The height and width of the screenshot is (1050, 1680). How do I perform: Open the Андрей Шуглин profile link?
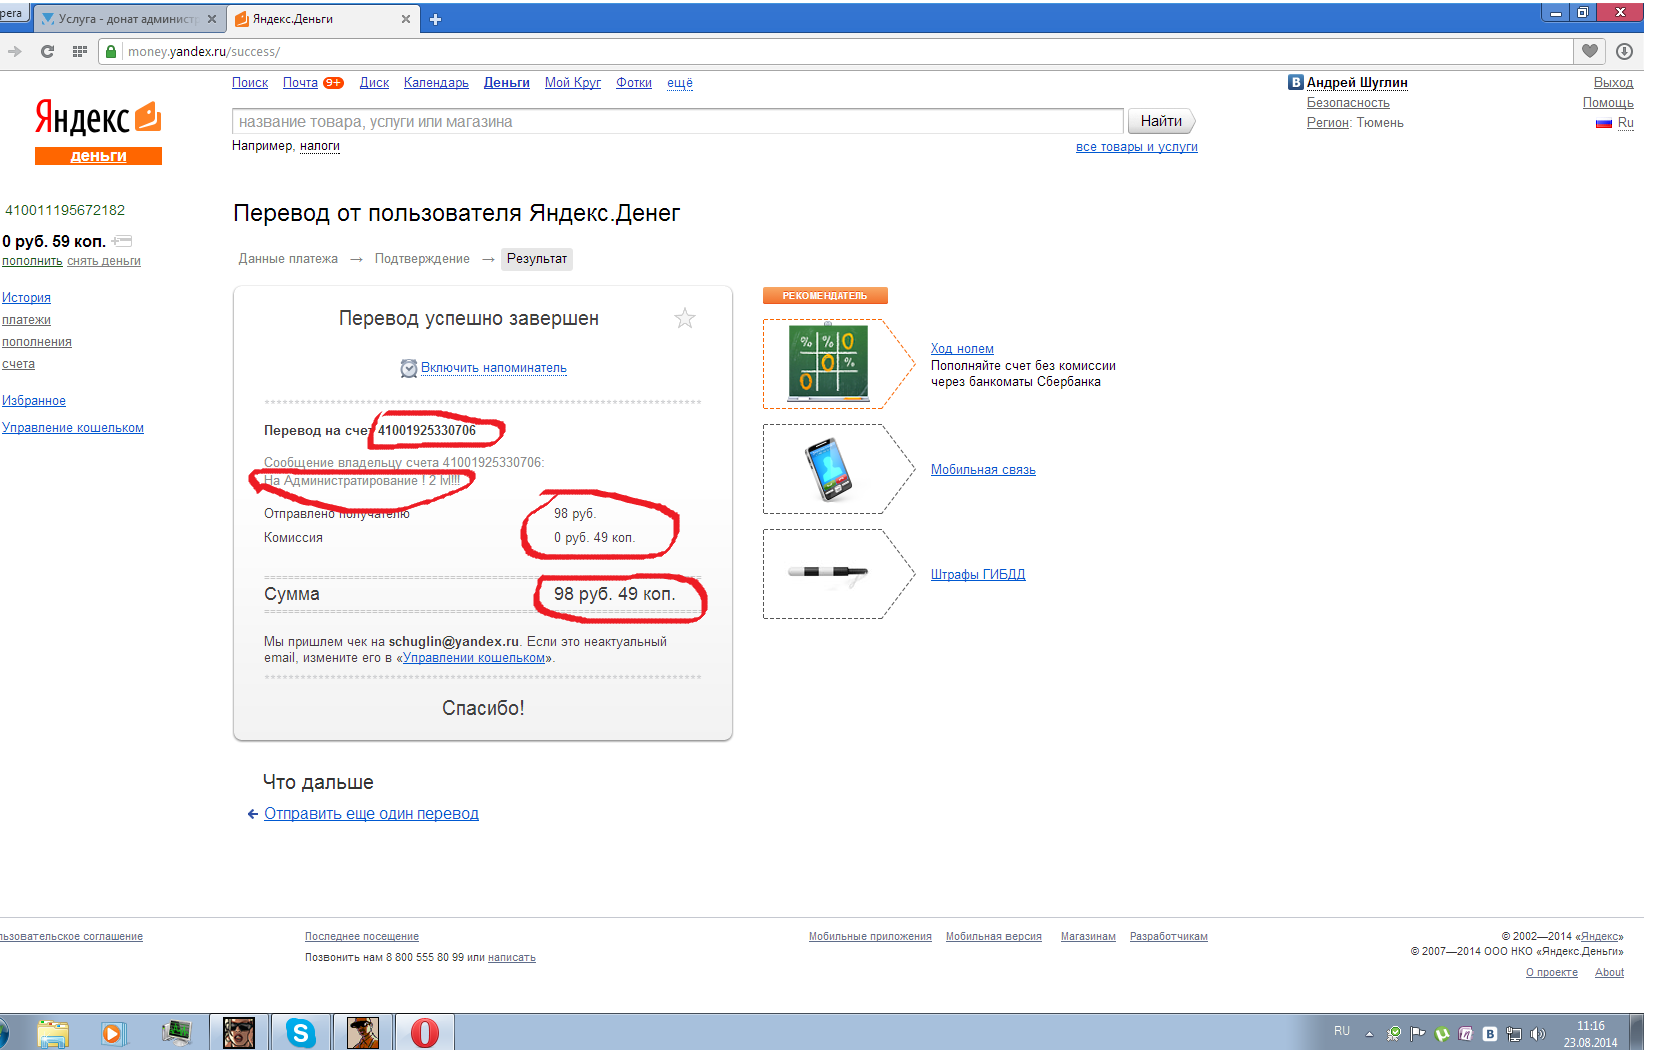click(1357, 83)
